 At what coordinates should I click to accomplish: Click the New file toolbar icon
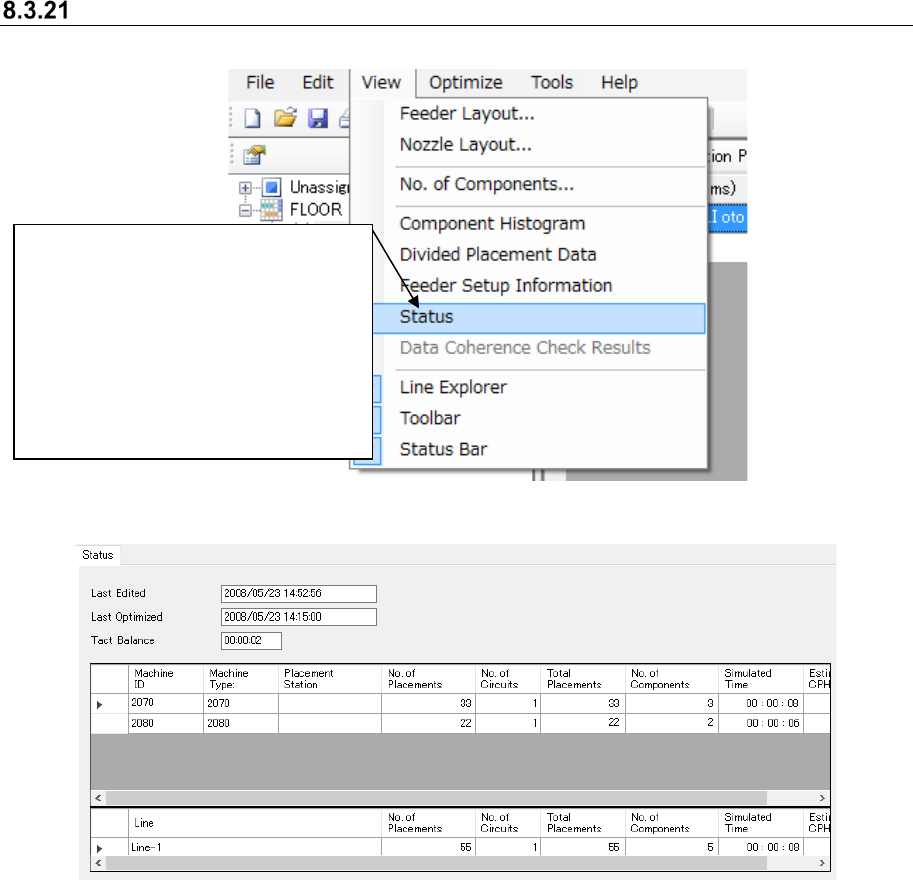[253, 119]
